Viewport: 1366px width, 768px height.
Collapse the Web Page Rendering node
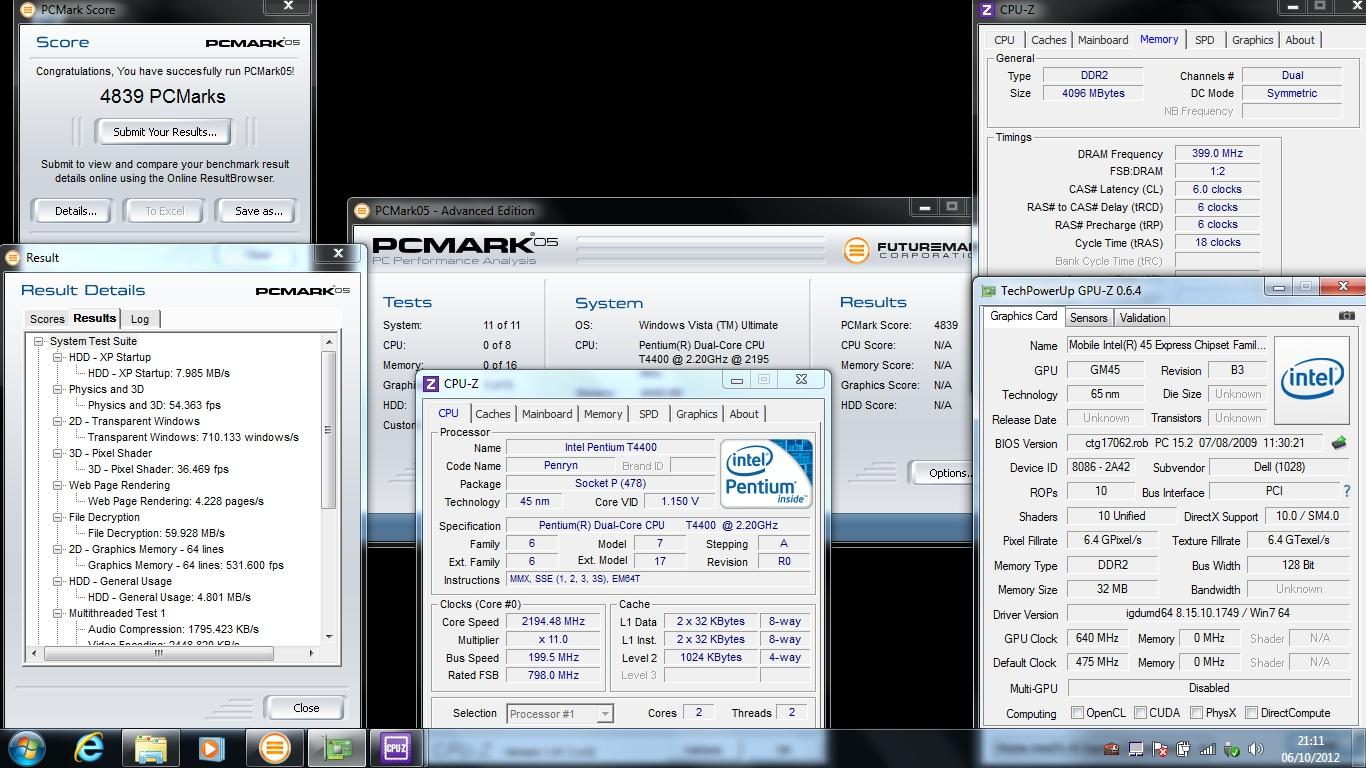pos(58,485)
